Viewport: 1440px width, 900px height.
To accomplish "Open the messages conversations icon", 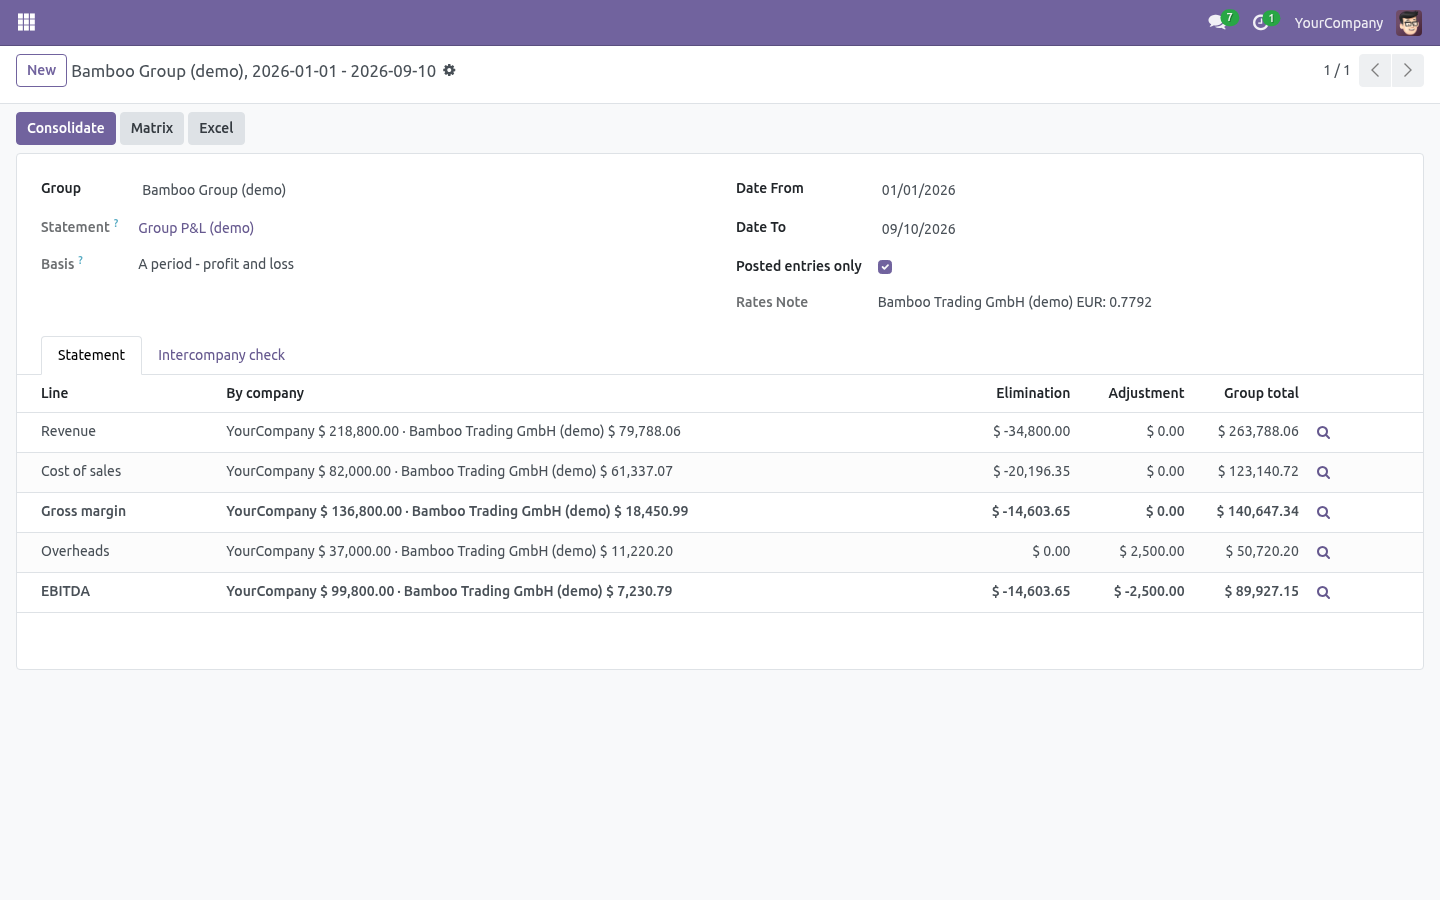I will 1217,22.
